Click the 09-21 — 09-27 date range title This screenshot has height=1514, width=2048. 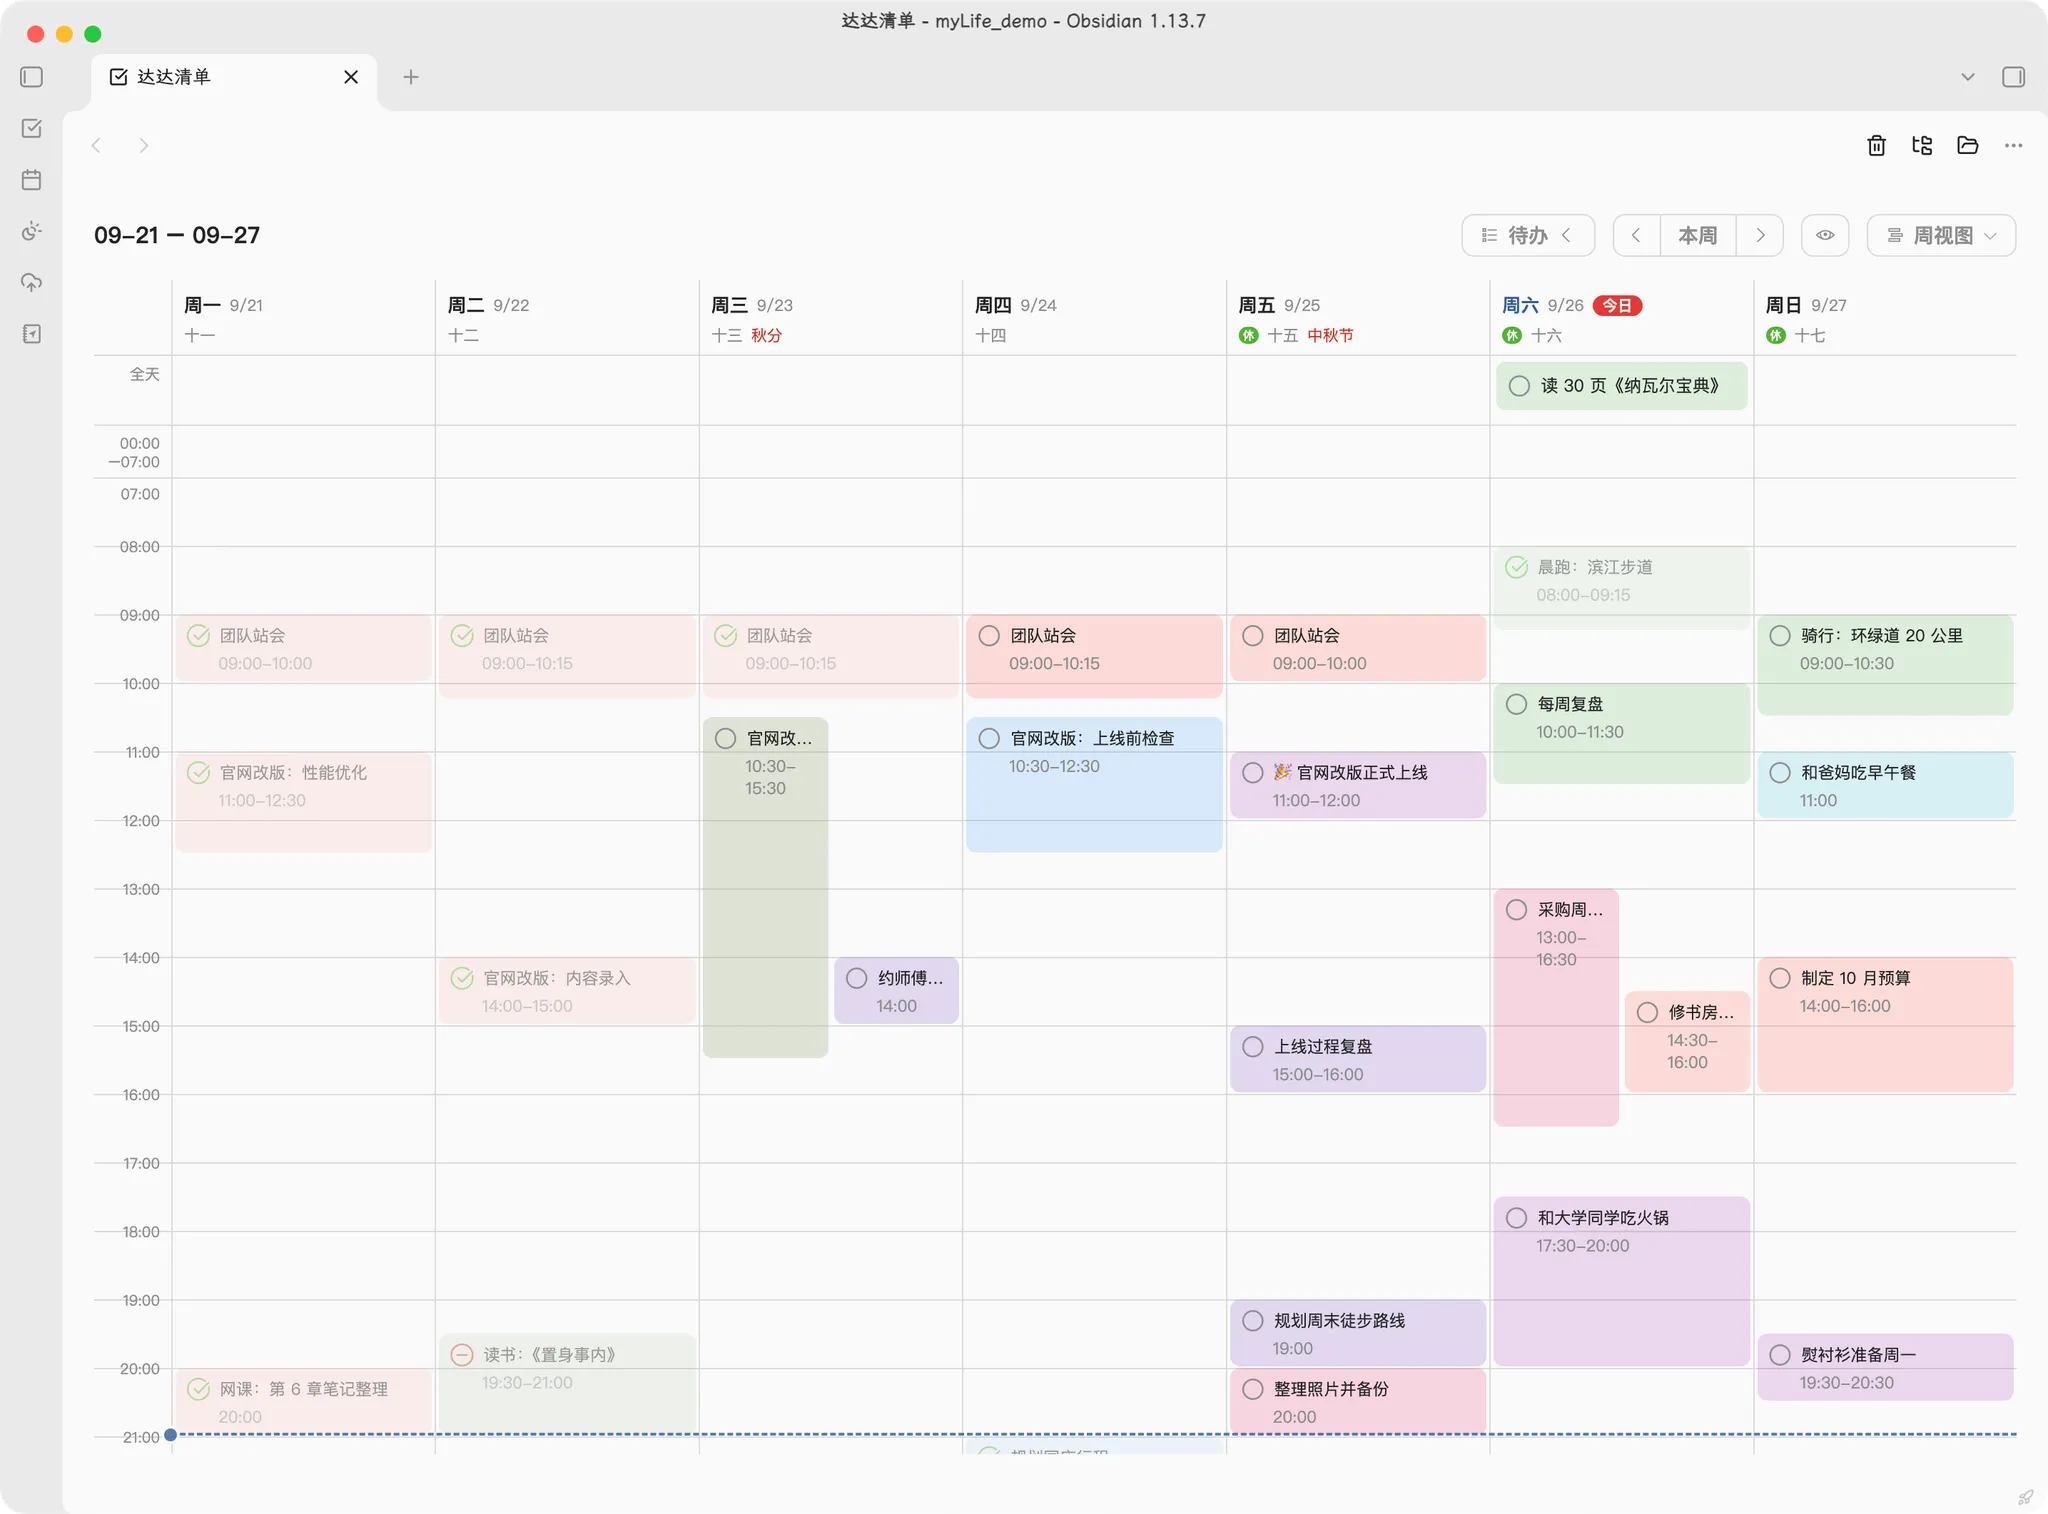point(177,236)
